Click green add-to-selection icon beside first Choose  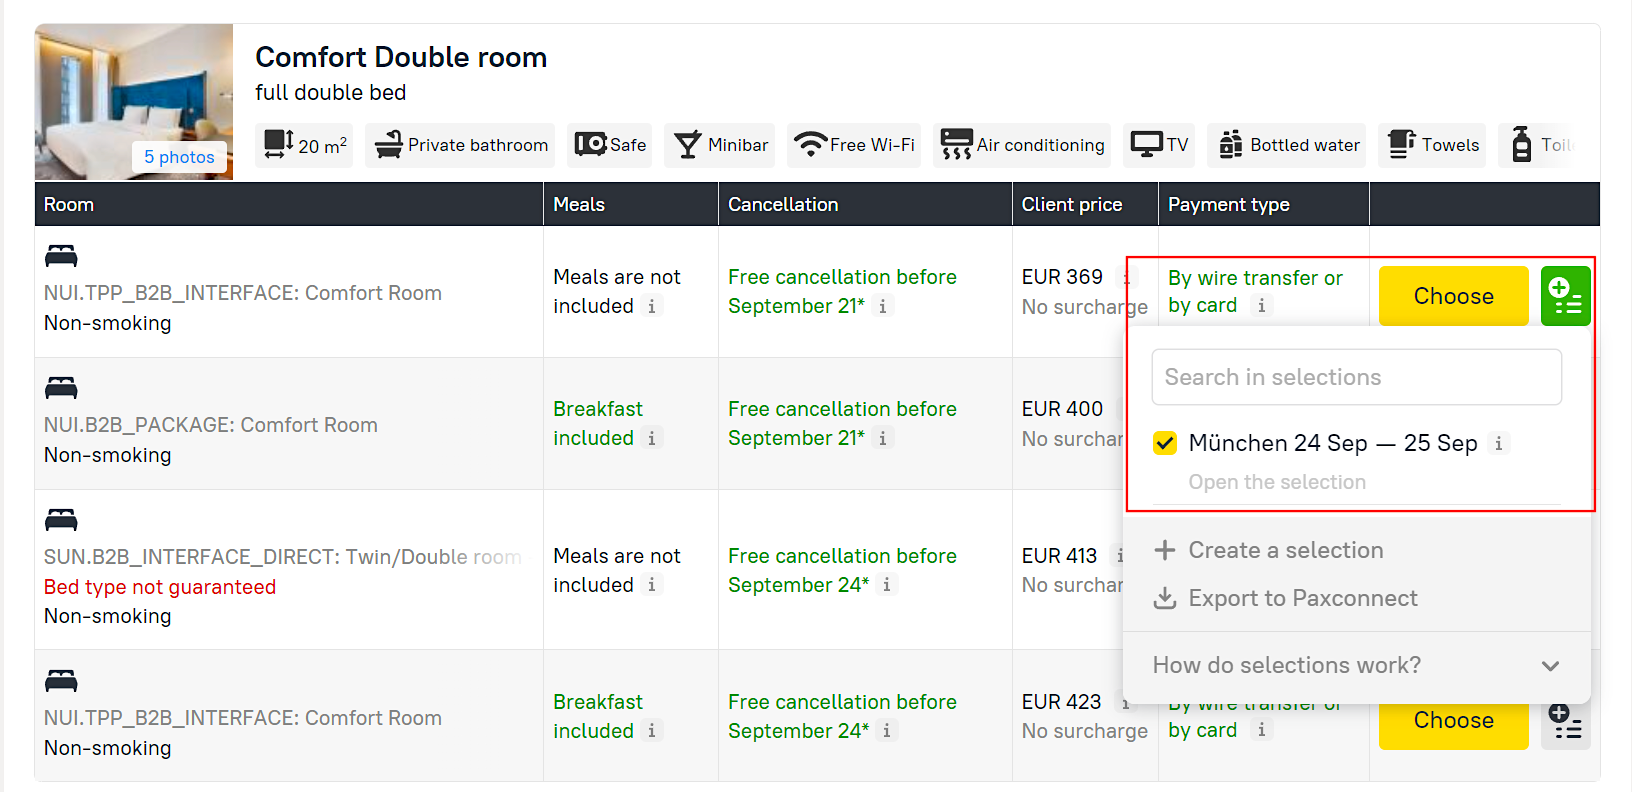click(x=1565, y=296)
